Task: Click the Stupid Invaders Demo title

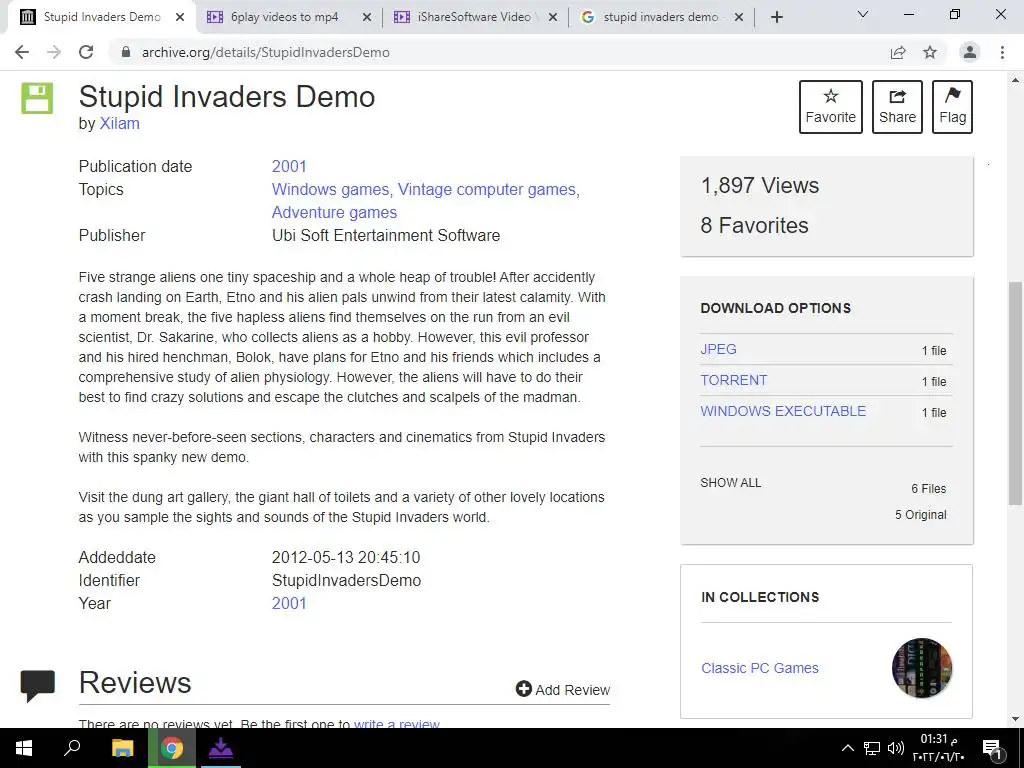Action: [227, 97]
